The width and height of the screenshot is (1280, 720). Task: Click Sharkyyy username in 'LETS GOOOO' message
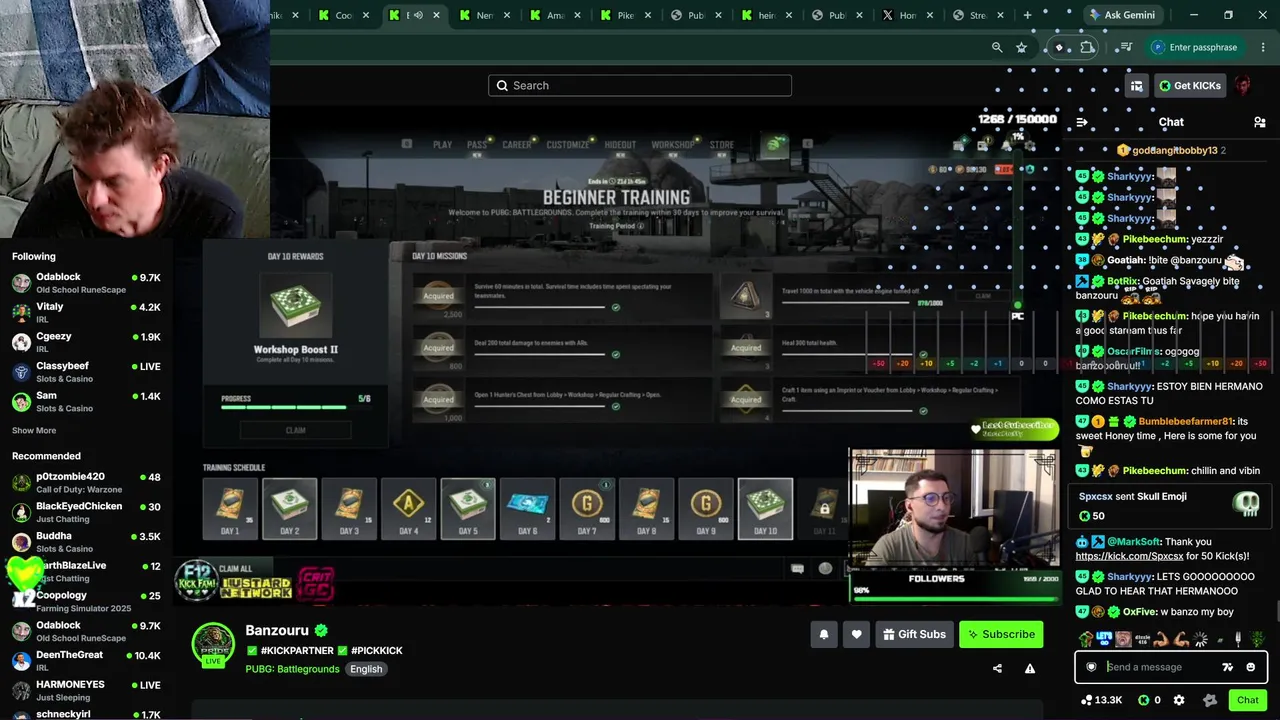pos(1130,577)
